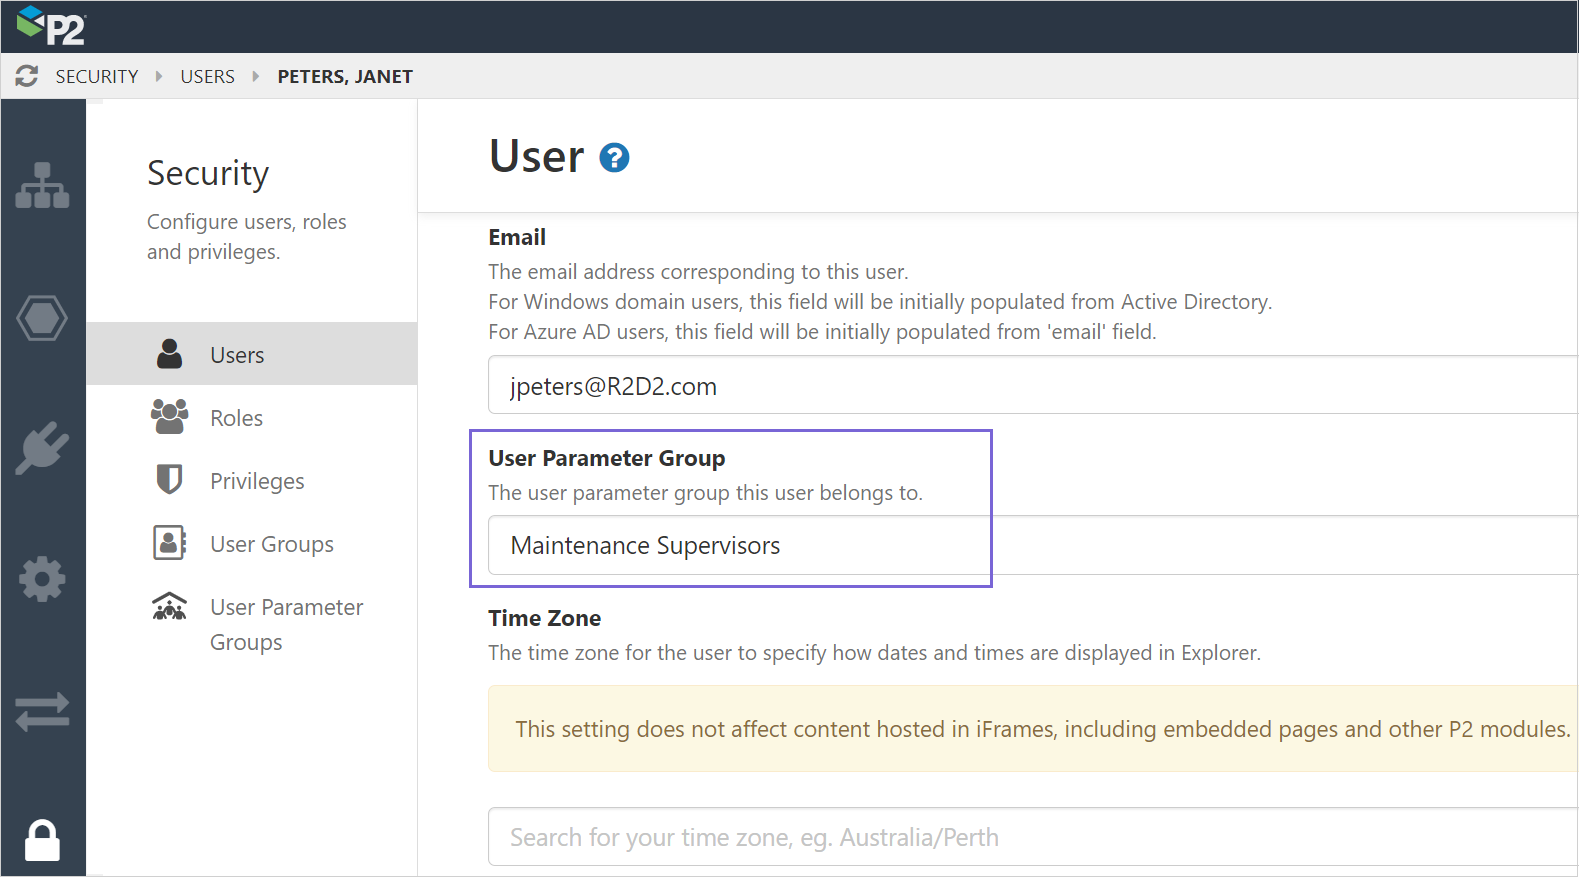Open the padlock security icon in sidebar

click(x=42, y=840)
